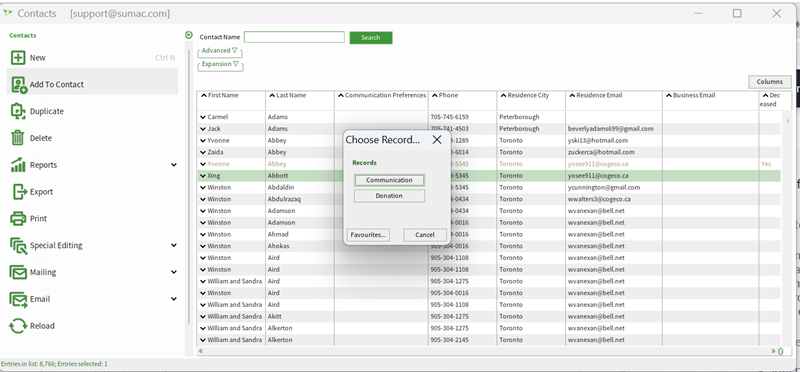Click the Special Editing icon

click(x=18, y=245)
